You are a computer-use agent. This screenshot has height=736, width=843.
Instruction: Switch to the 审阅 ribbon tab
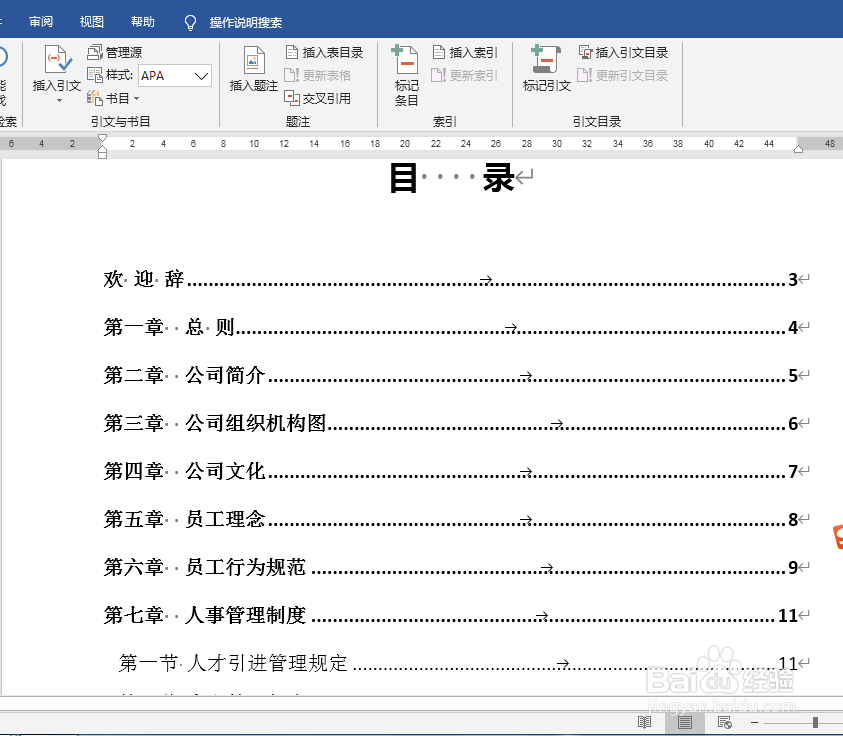[41, 21]
